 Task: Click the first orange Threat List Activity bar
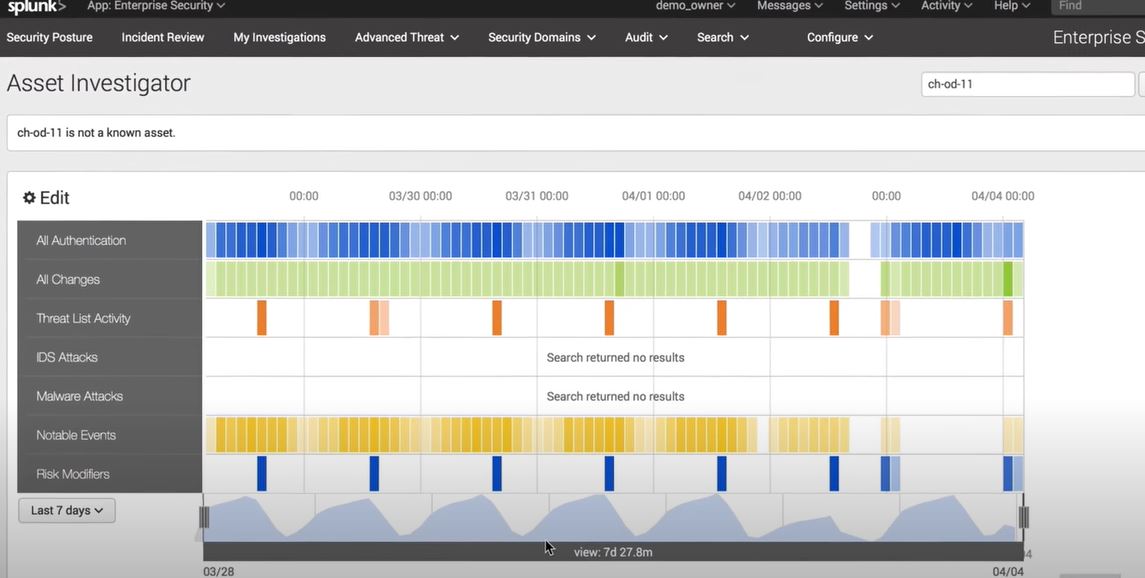pos(261,317)
